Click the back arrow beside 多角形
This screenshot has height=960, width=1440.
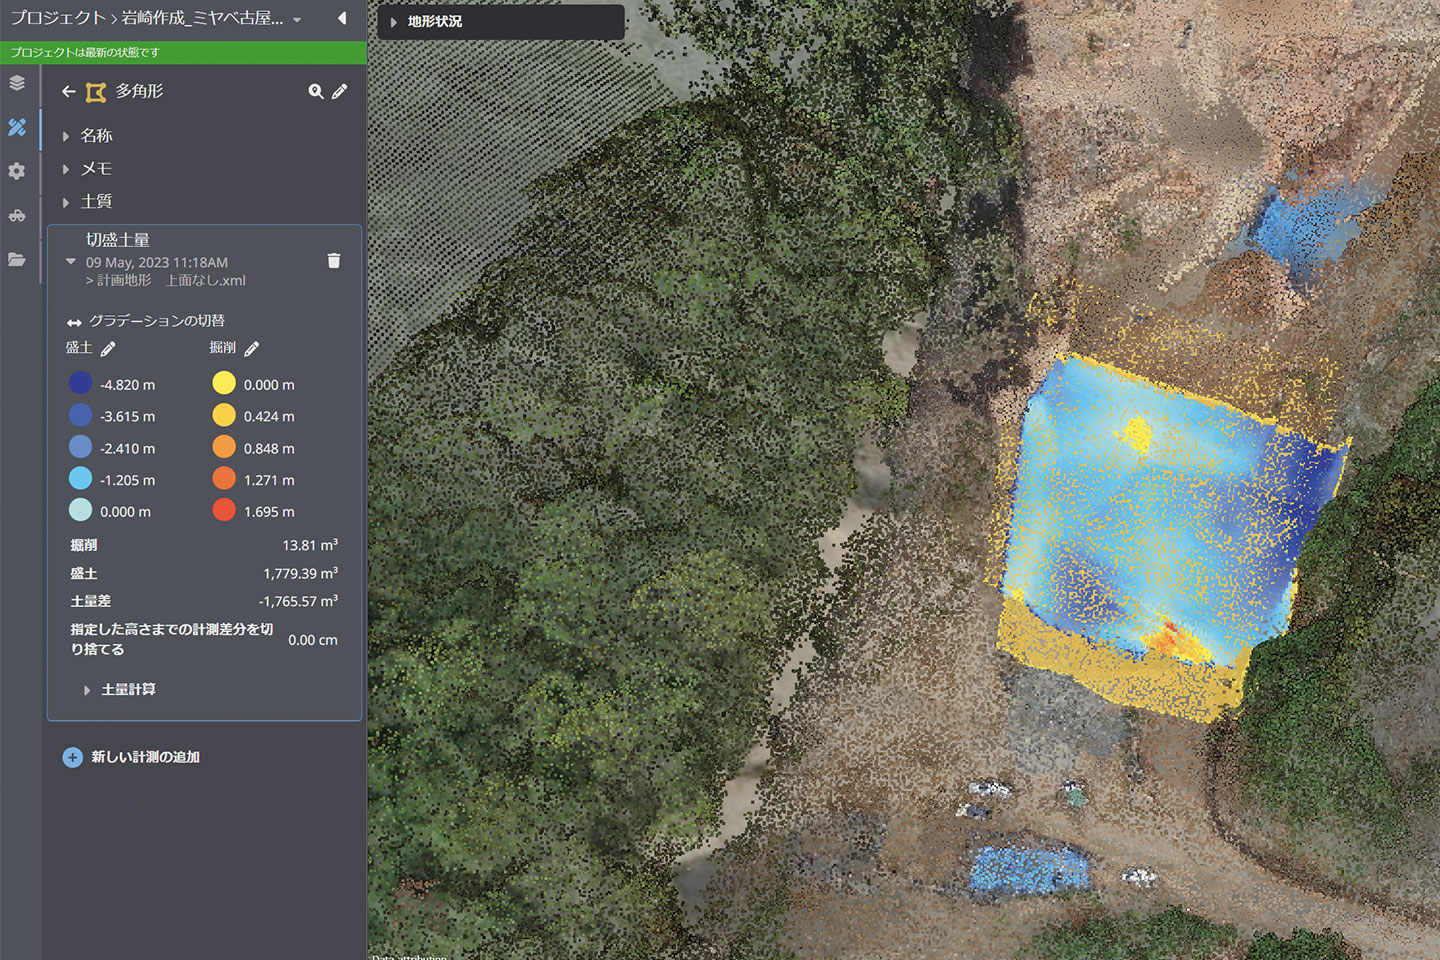[68, 92]
